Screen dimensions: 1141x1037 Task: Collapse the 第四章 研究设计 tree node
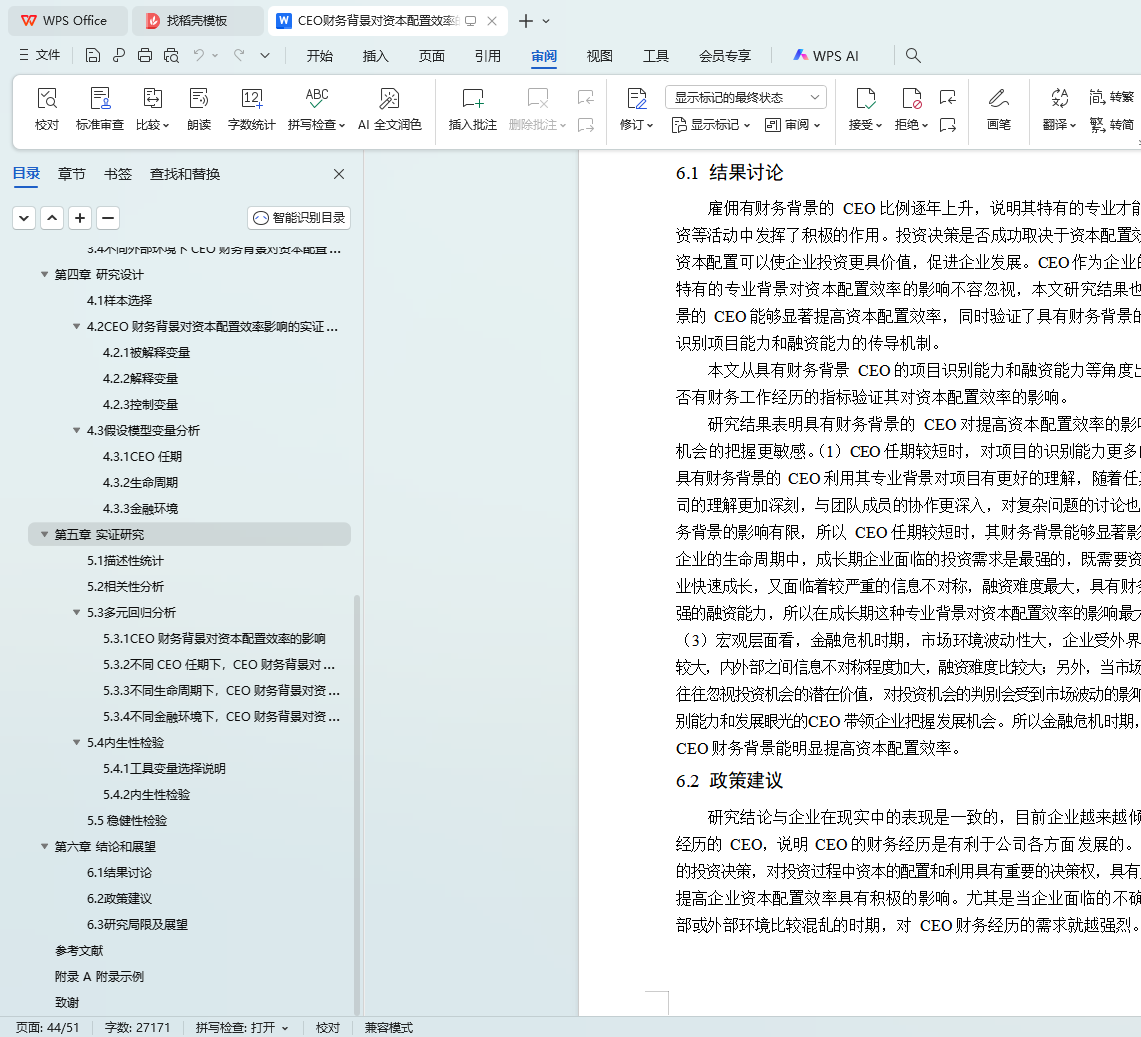[x=44, y=274]
